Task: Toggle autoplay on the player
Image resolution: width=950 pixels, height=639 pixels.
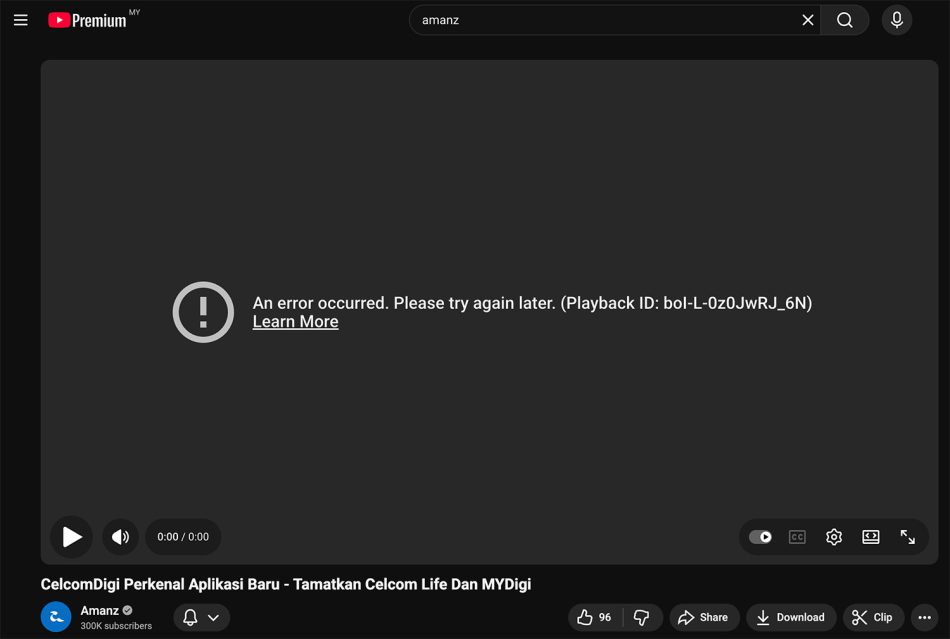Action: pos(760,537)
